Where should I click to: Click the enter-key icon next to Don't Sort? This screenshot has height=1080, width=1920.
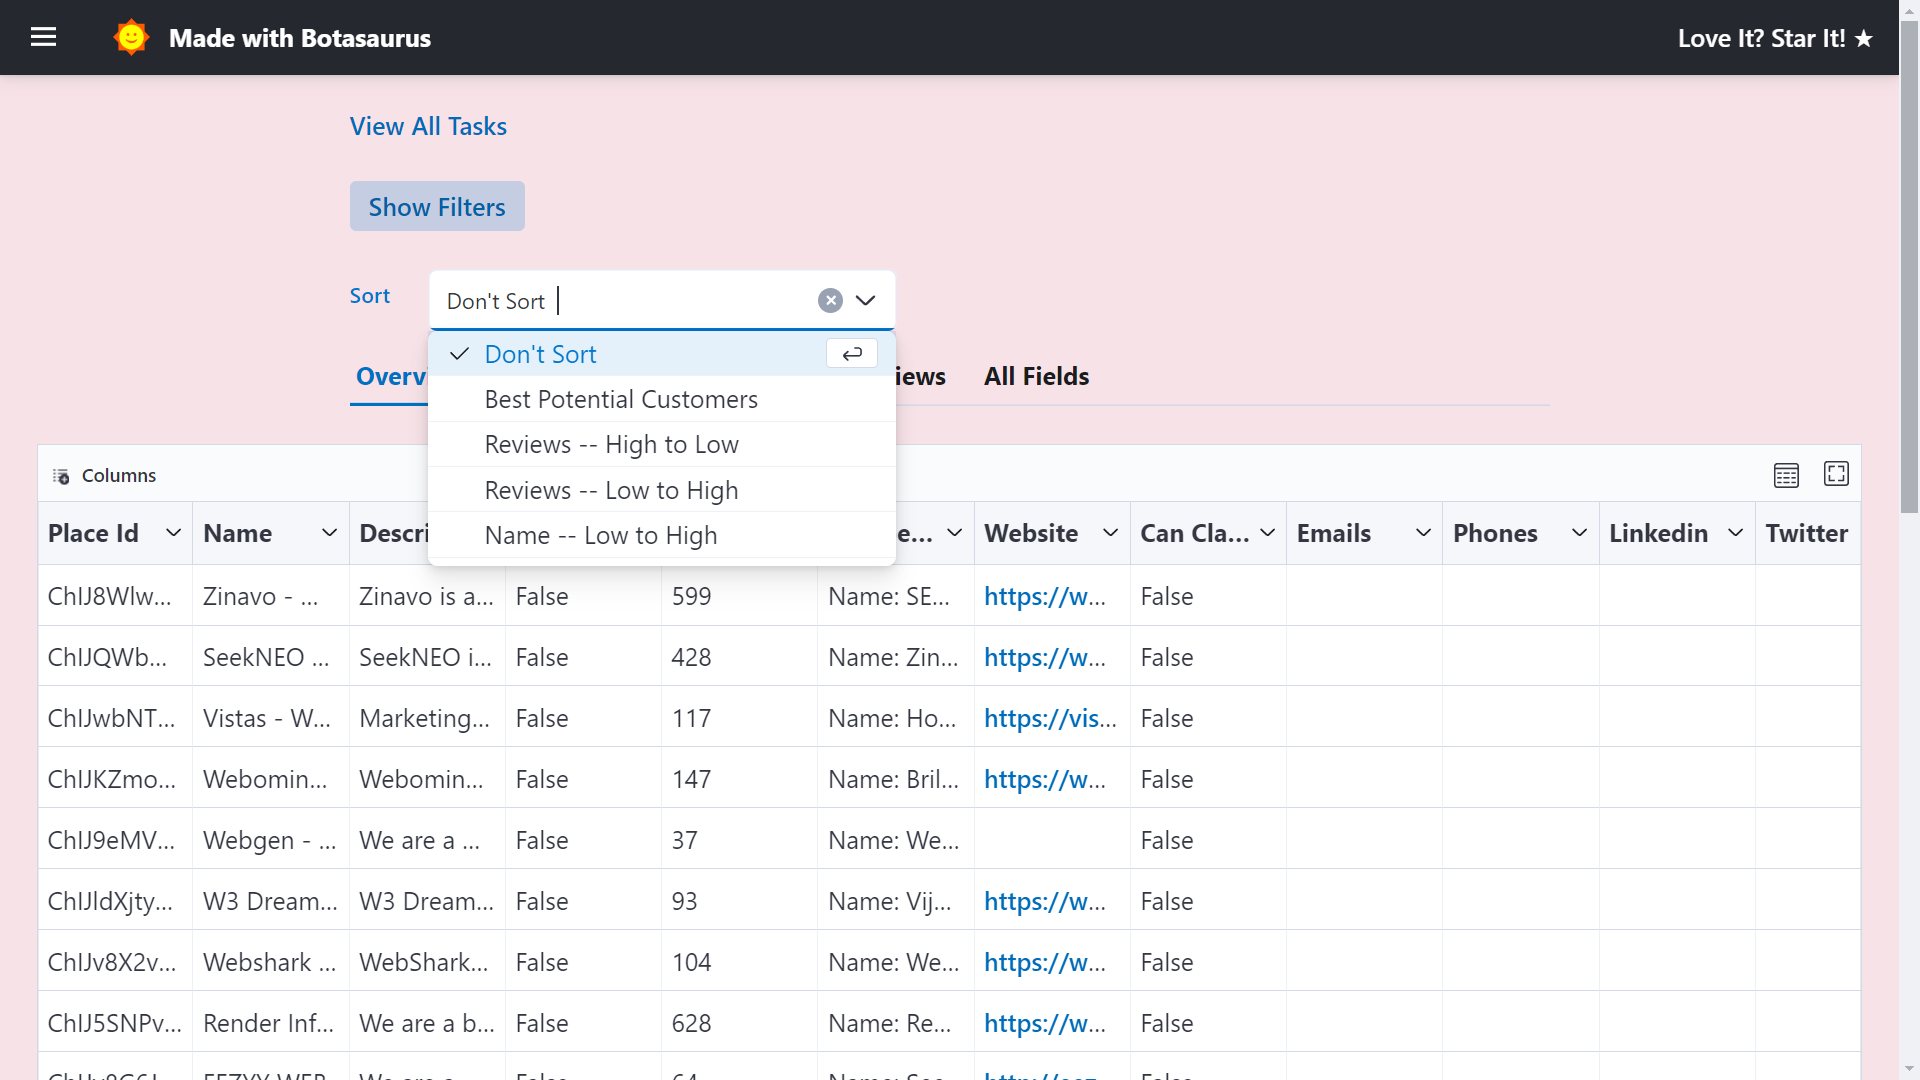point(852,354)
